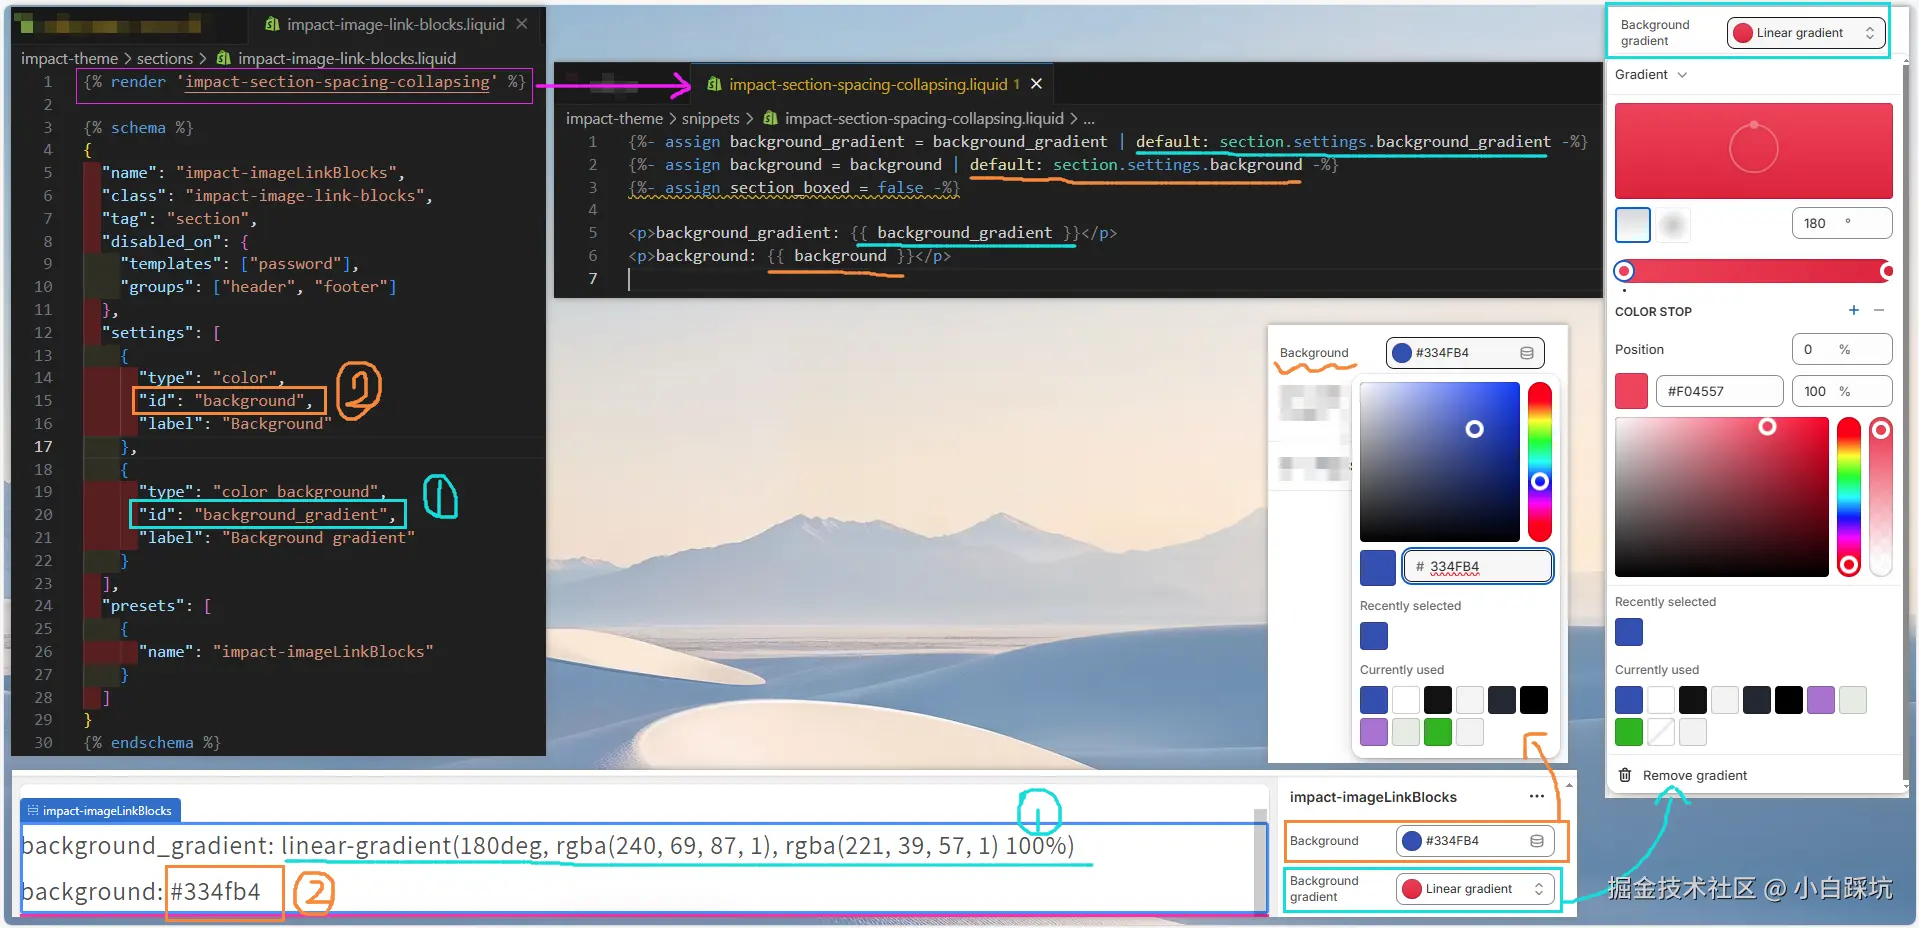This screenshot has height=928, width=1919.
Task: Click the linear-gradient(180deg...) preview output text
Action: [x=678, y=846]
